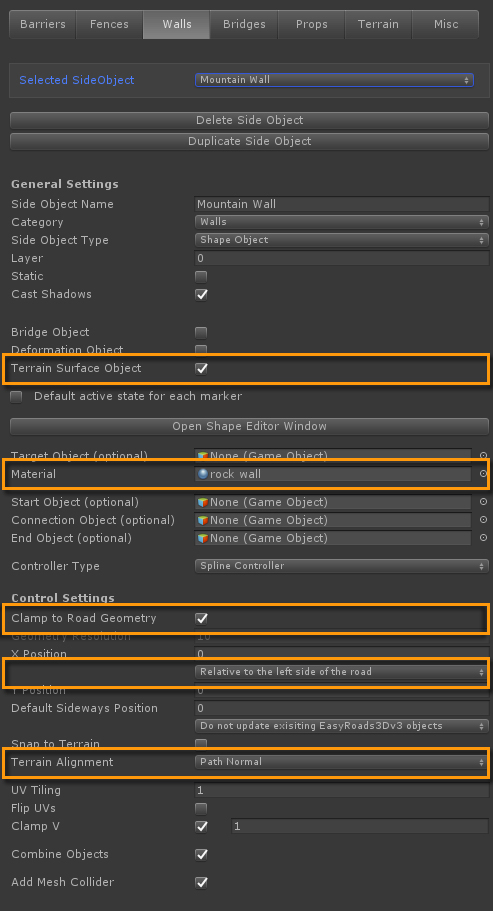493x911 pixels.
Task: Open object picker for Start Object
Action: pos(483,502)
